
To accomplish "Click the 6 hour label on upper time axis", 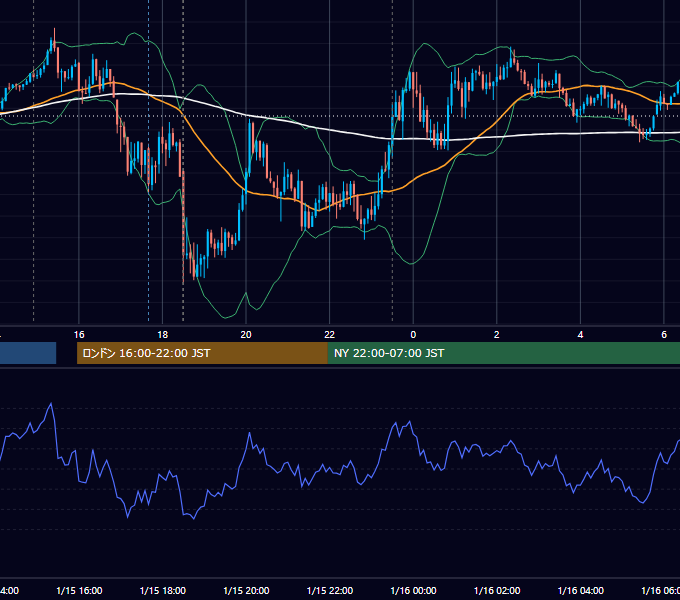I will [x=664, y=335].
